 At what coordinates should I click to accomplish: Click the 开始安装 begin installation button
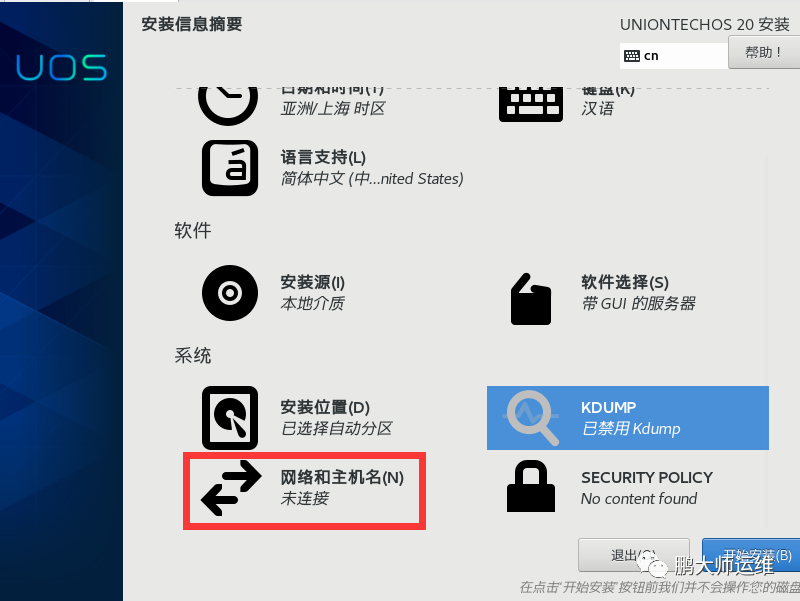(x=751, y=555)
